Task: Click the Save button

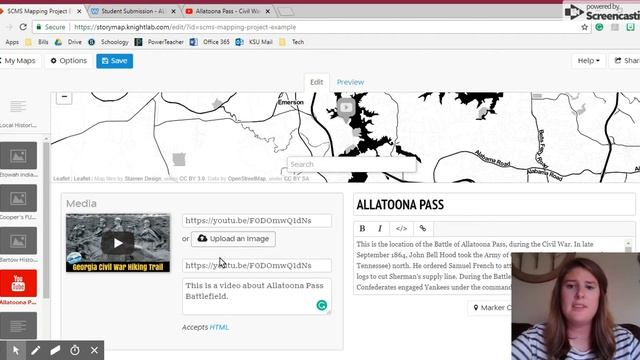Action: [115, 61]
